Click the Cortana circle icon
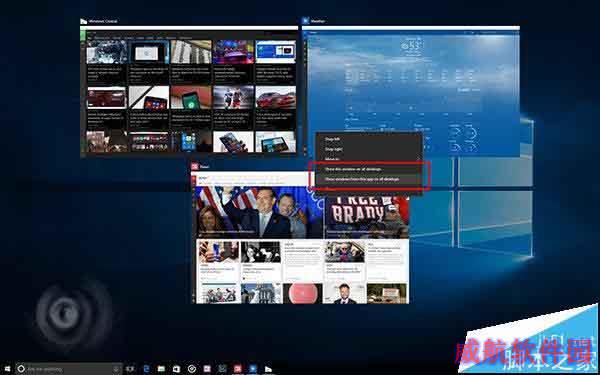The width and height of the screenshot is (600, 375). coord(21,369)
